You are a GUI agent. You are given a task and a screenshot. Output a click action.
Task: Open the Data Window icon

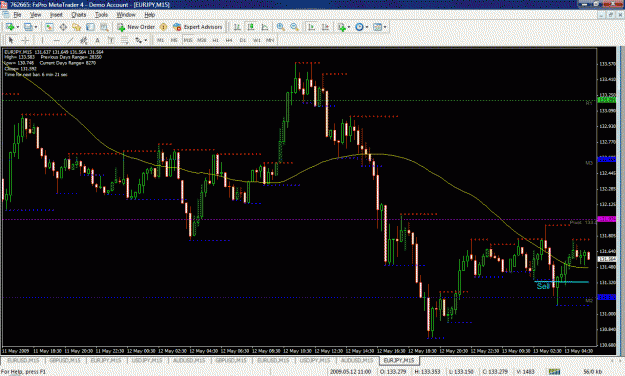click(63, 27)
